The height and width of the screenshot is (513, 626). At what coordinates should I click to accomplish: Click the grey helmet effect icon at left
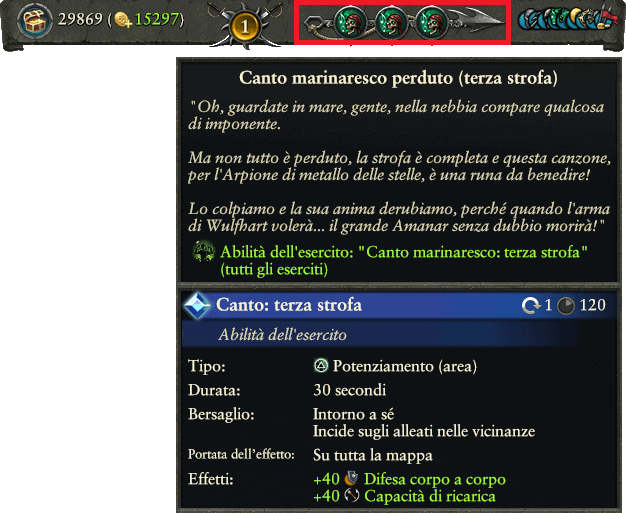tap(526, 20)
